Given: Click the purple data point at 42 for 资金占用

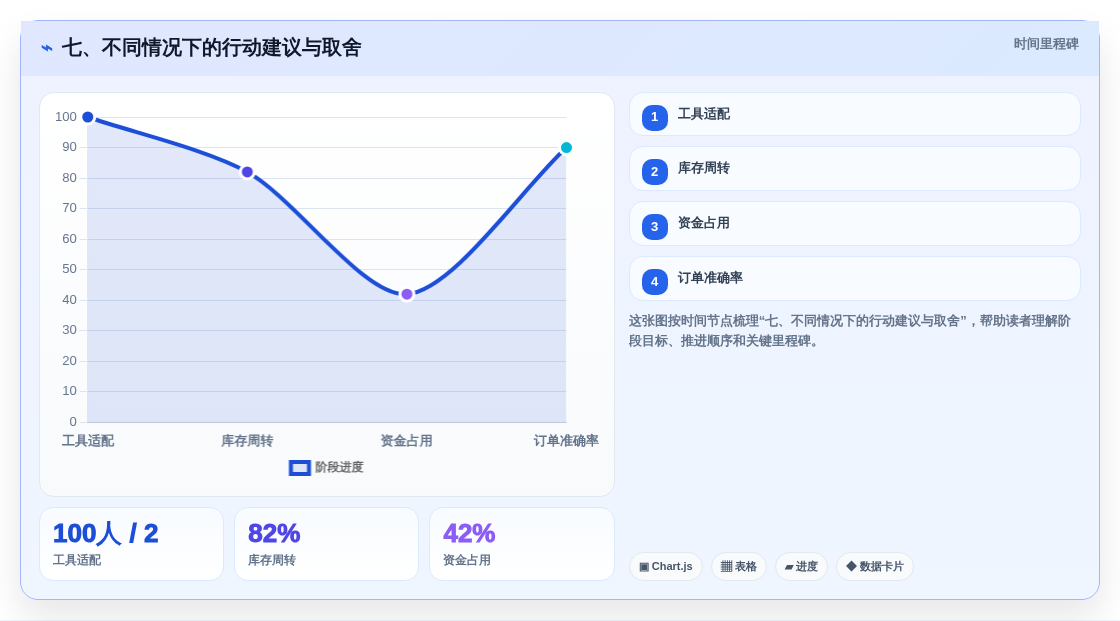Looking at the screenshot, I should pos(406,294).
